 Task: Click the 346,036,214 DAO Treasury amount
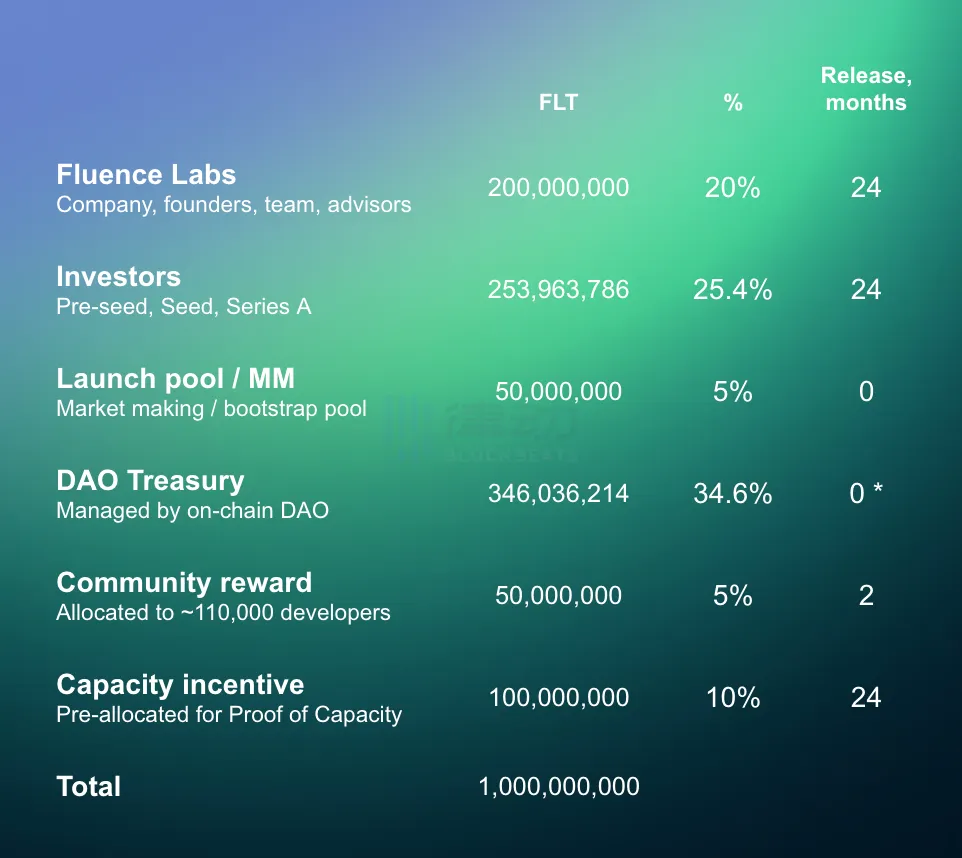pos(558,493)
